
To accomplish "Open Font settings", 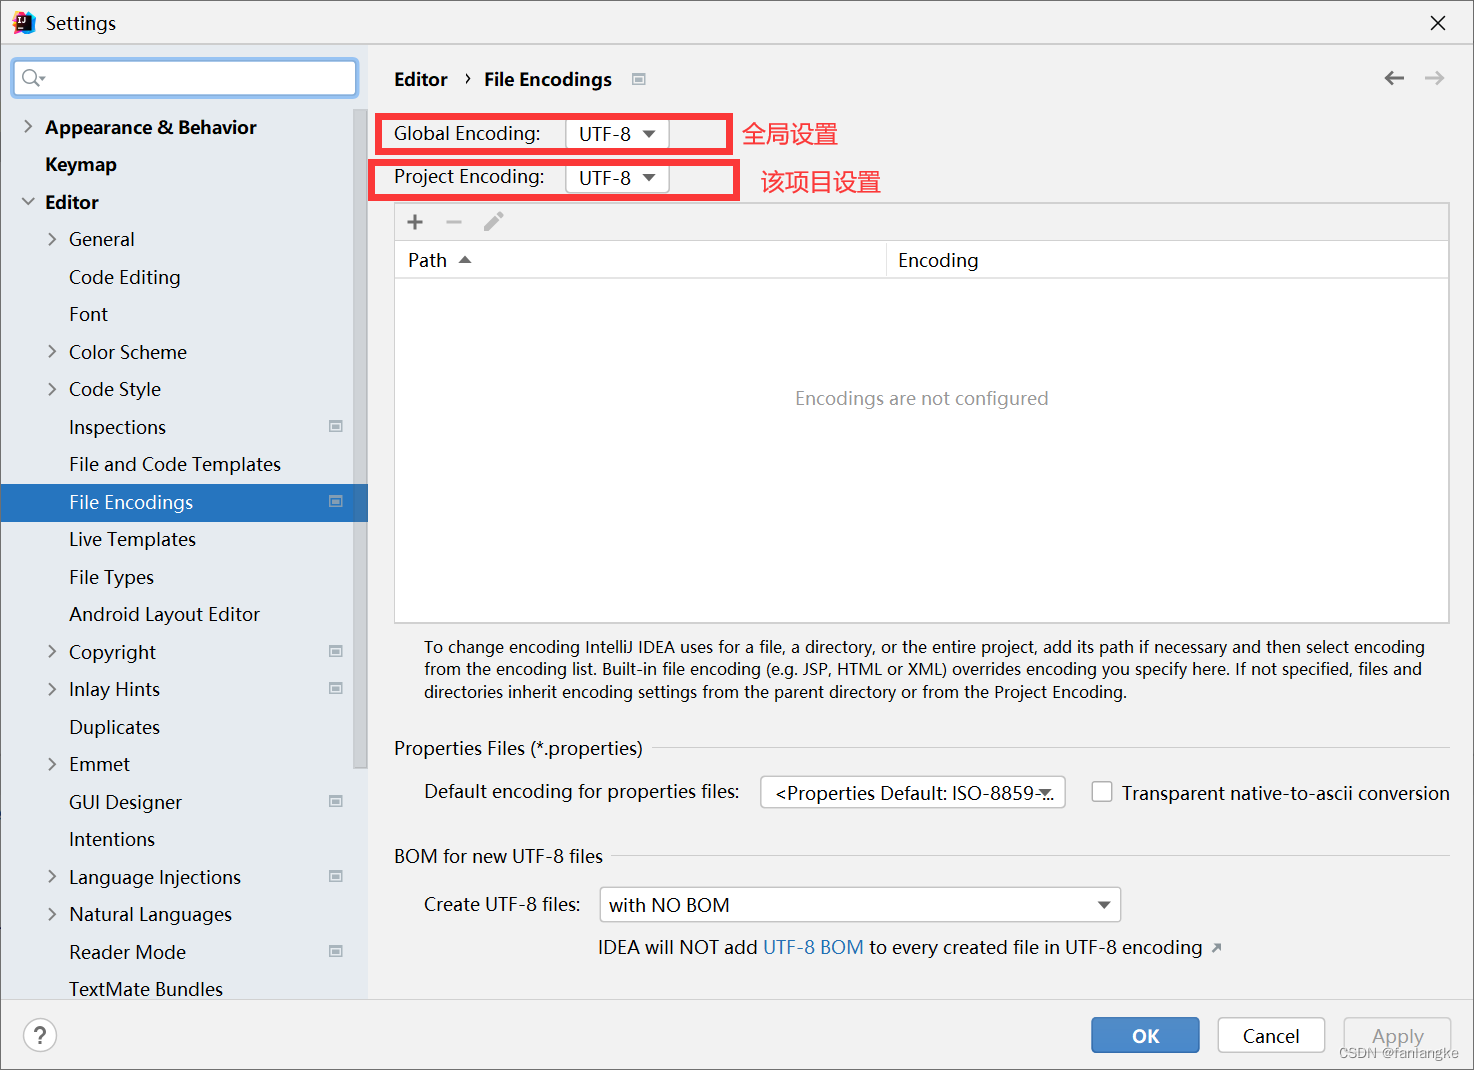I will pyautogui.click(x=88, y=314).
